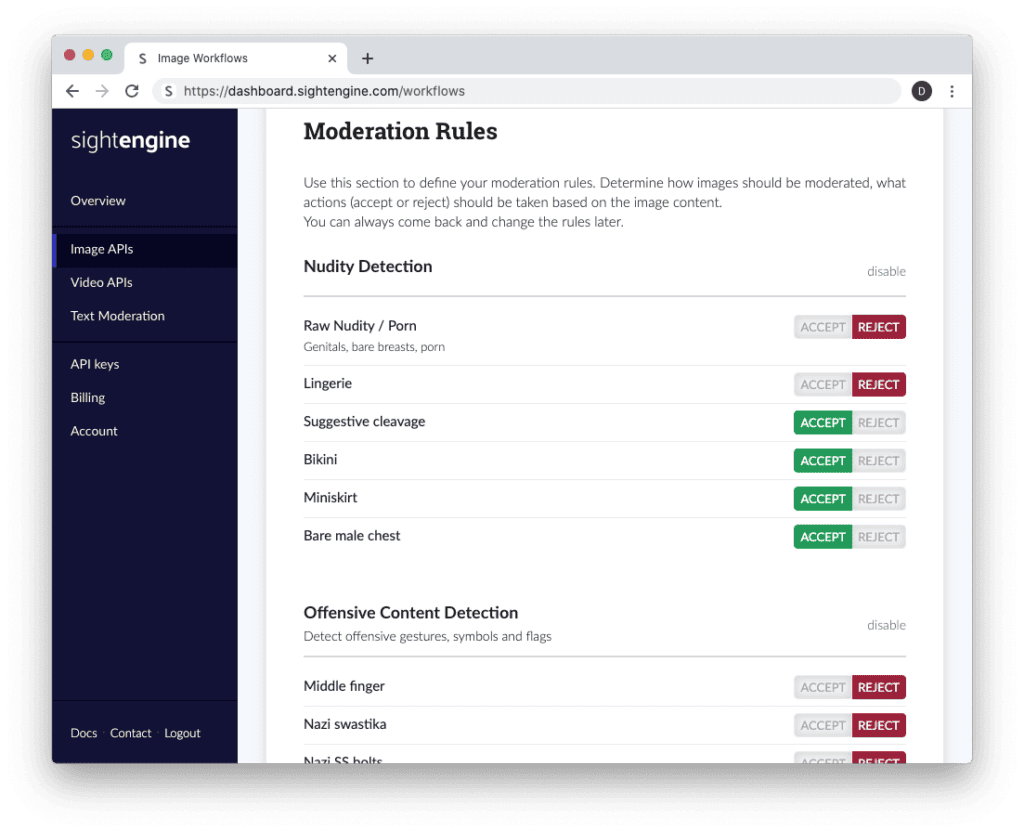Viewport: 1024px width, 832px height.
Task: Click 'Detect offensive gestures, symbols and flags' text
Action: (x=428, y=636)
